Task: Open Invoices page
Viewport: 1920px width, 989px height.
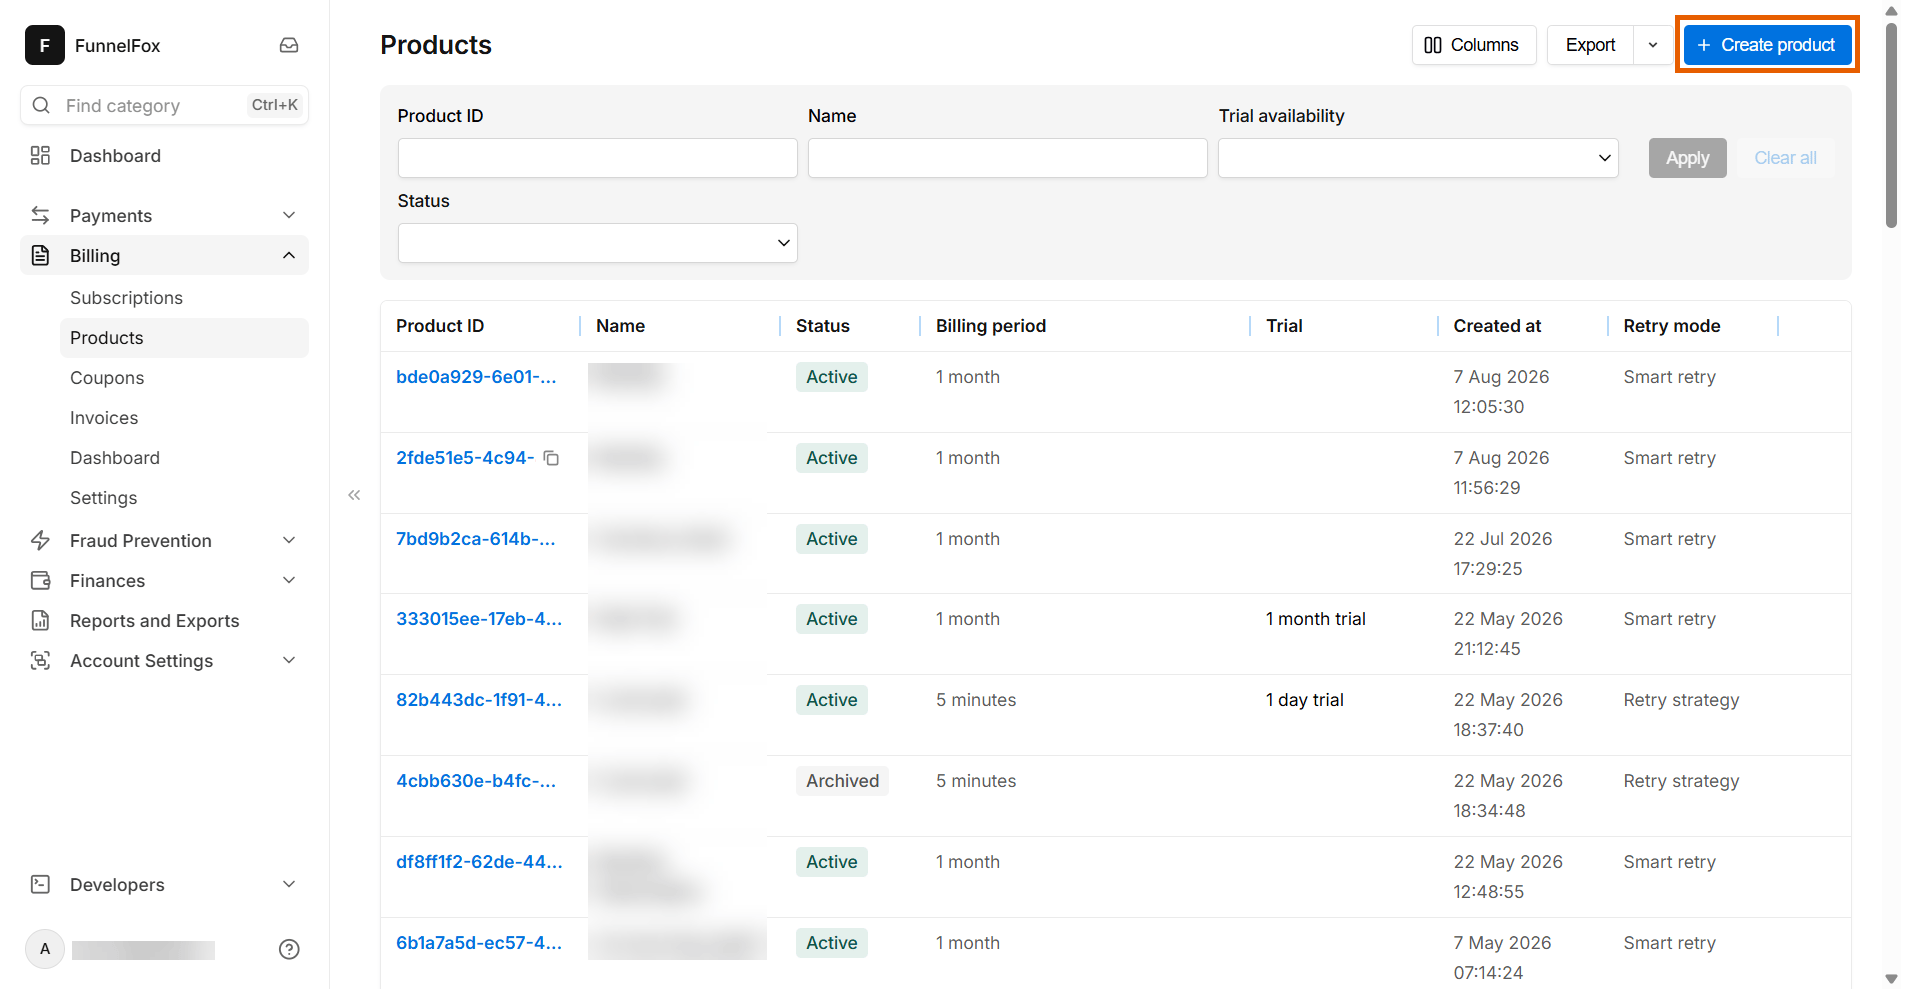Action: [104, 418]
